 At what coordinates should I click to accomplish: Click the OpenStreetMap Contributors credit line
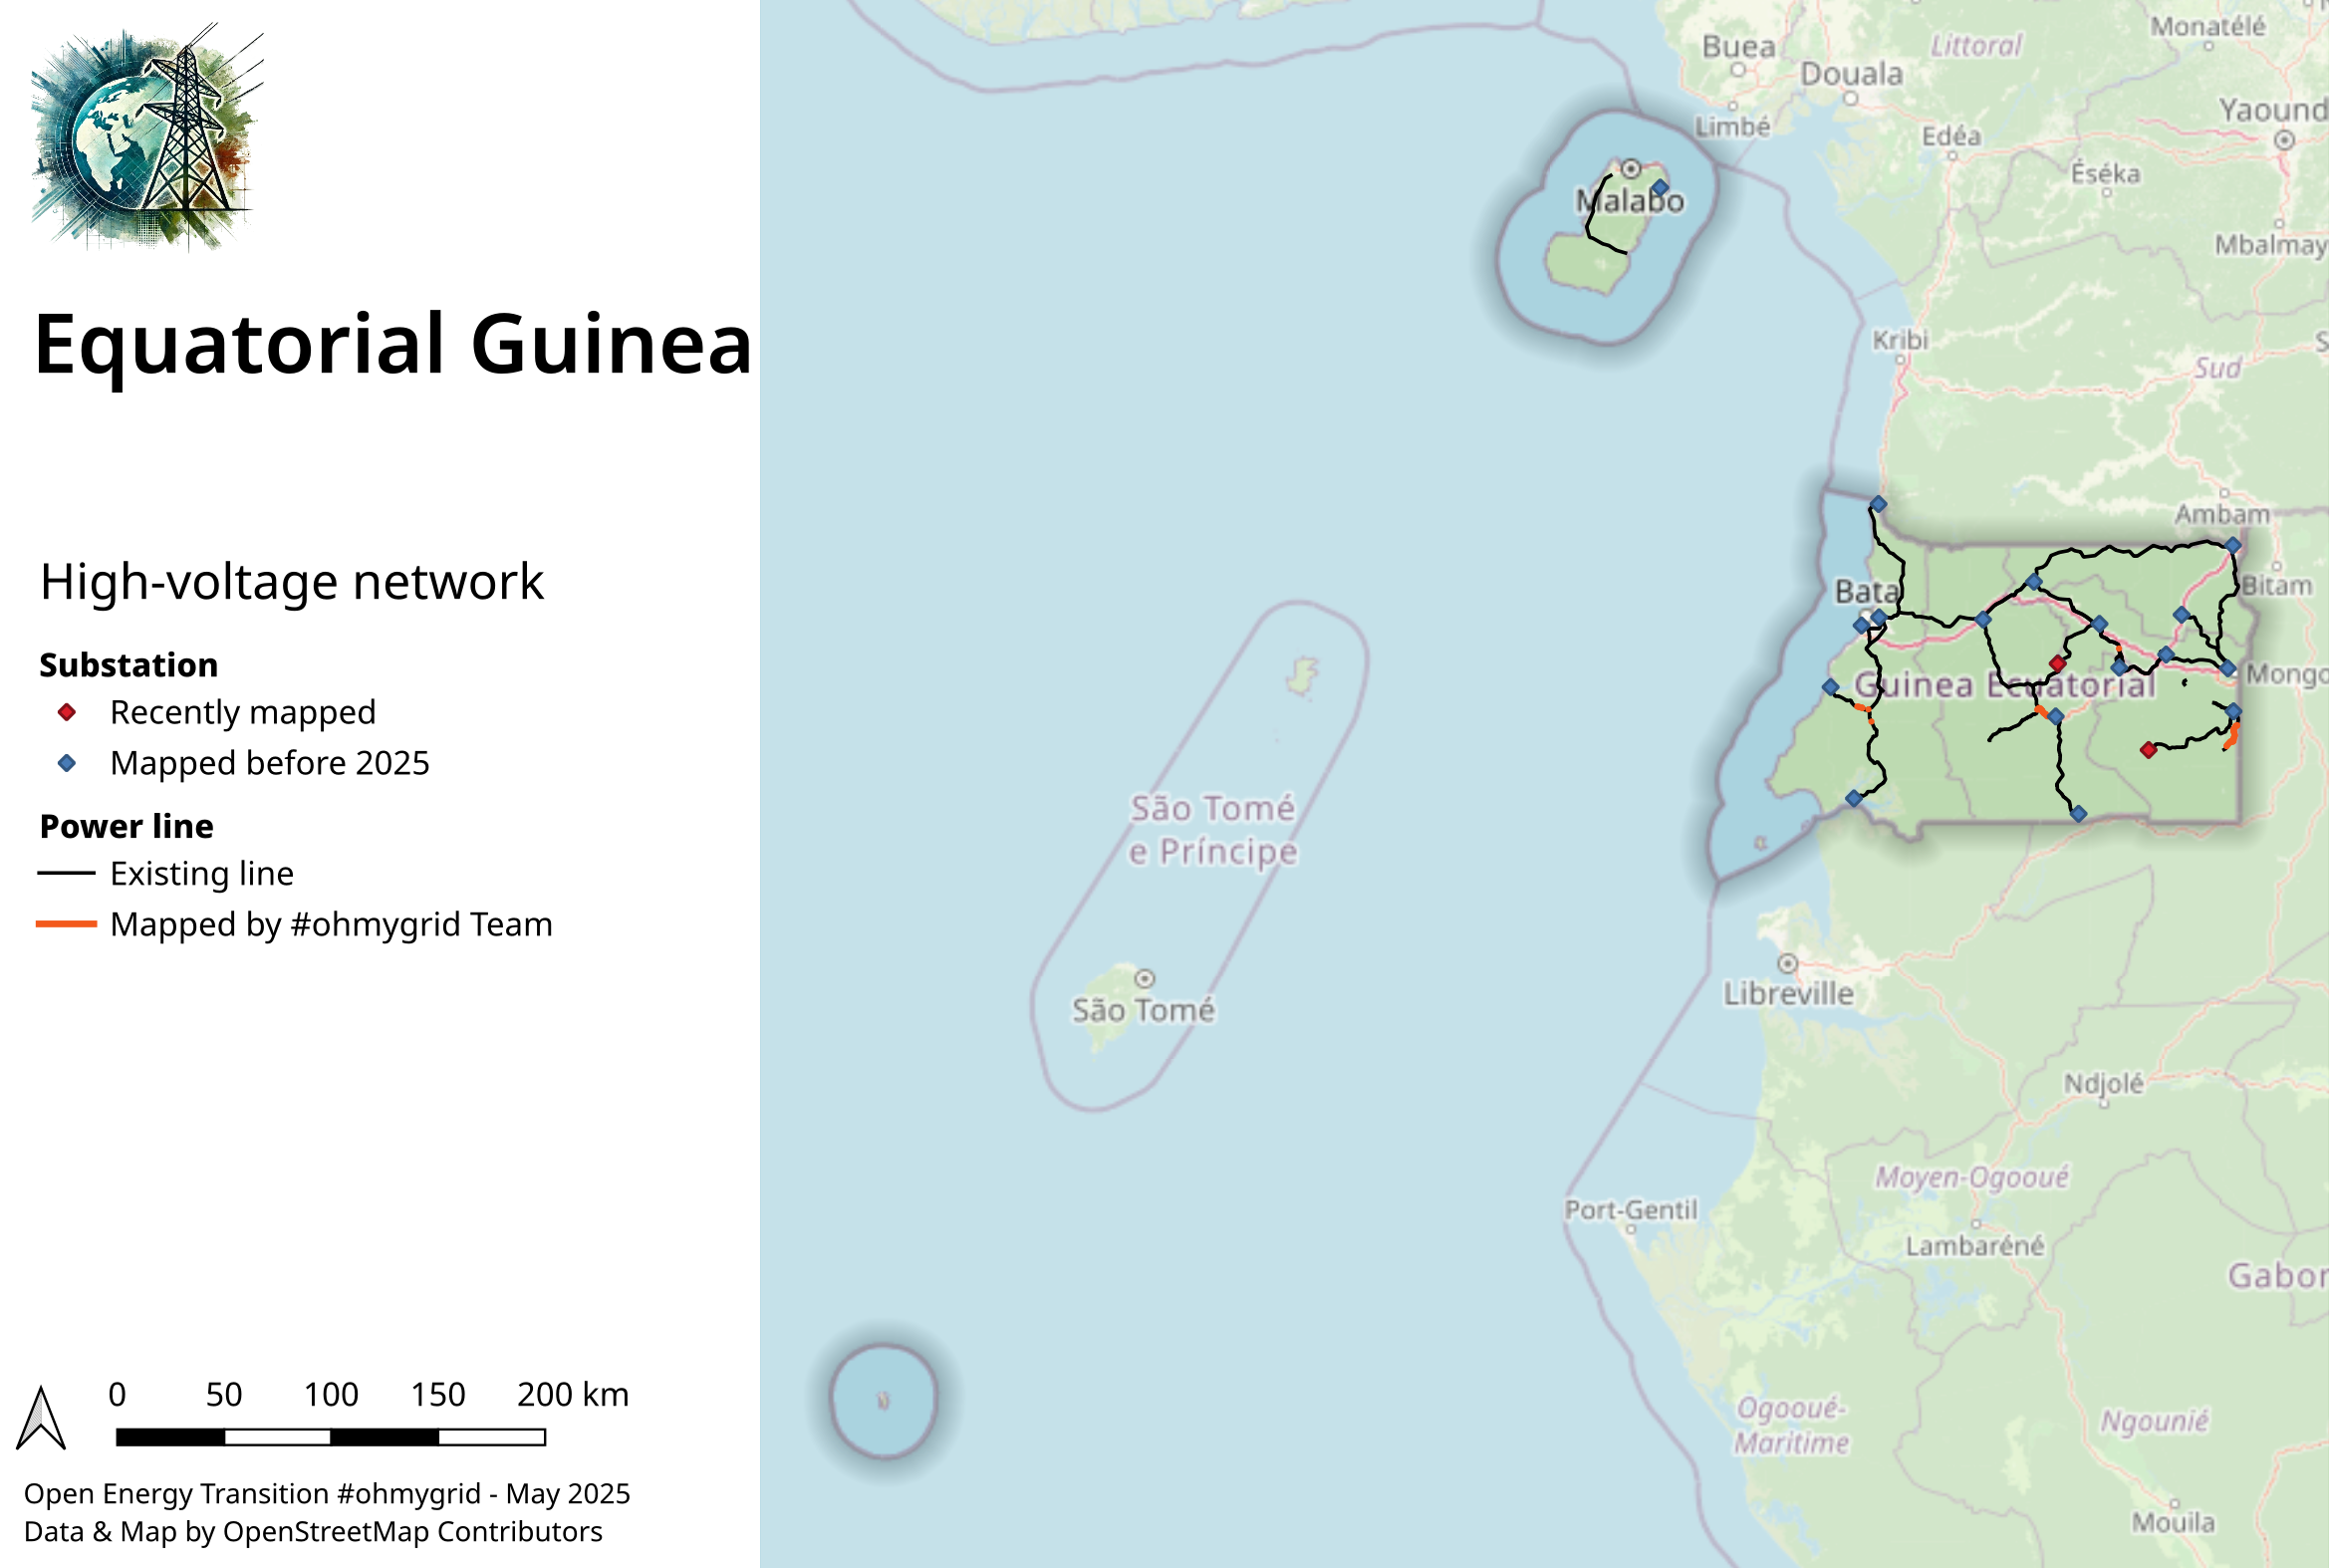313,1532
